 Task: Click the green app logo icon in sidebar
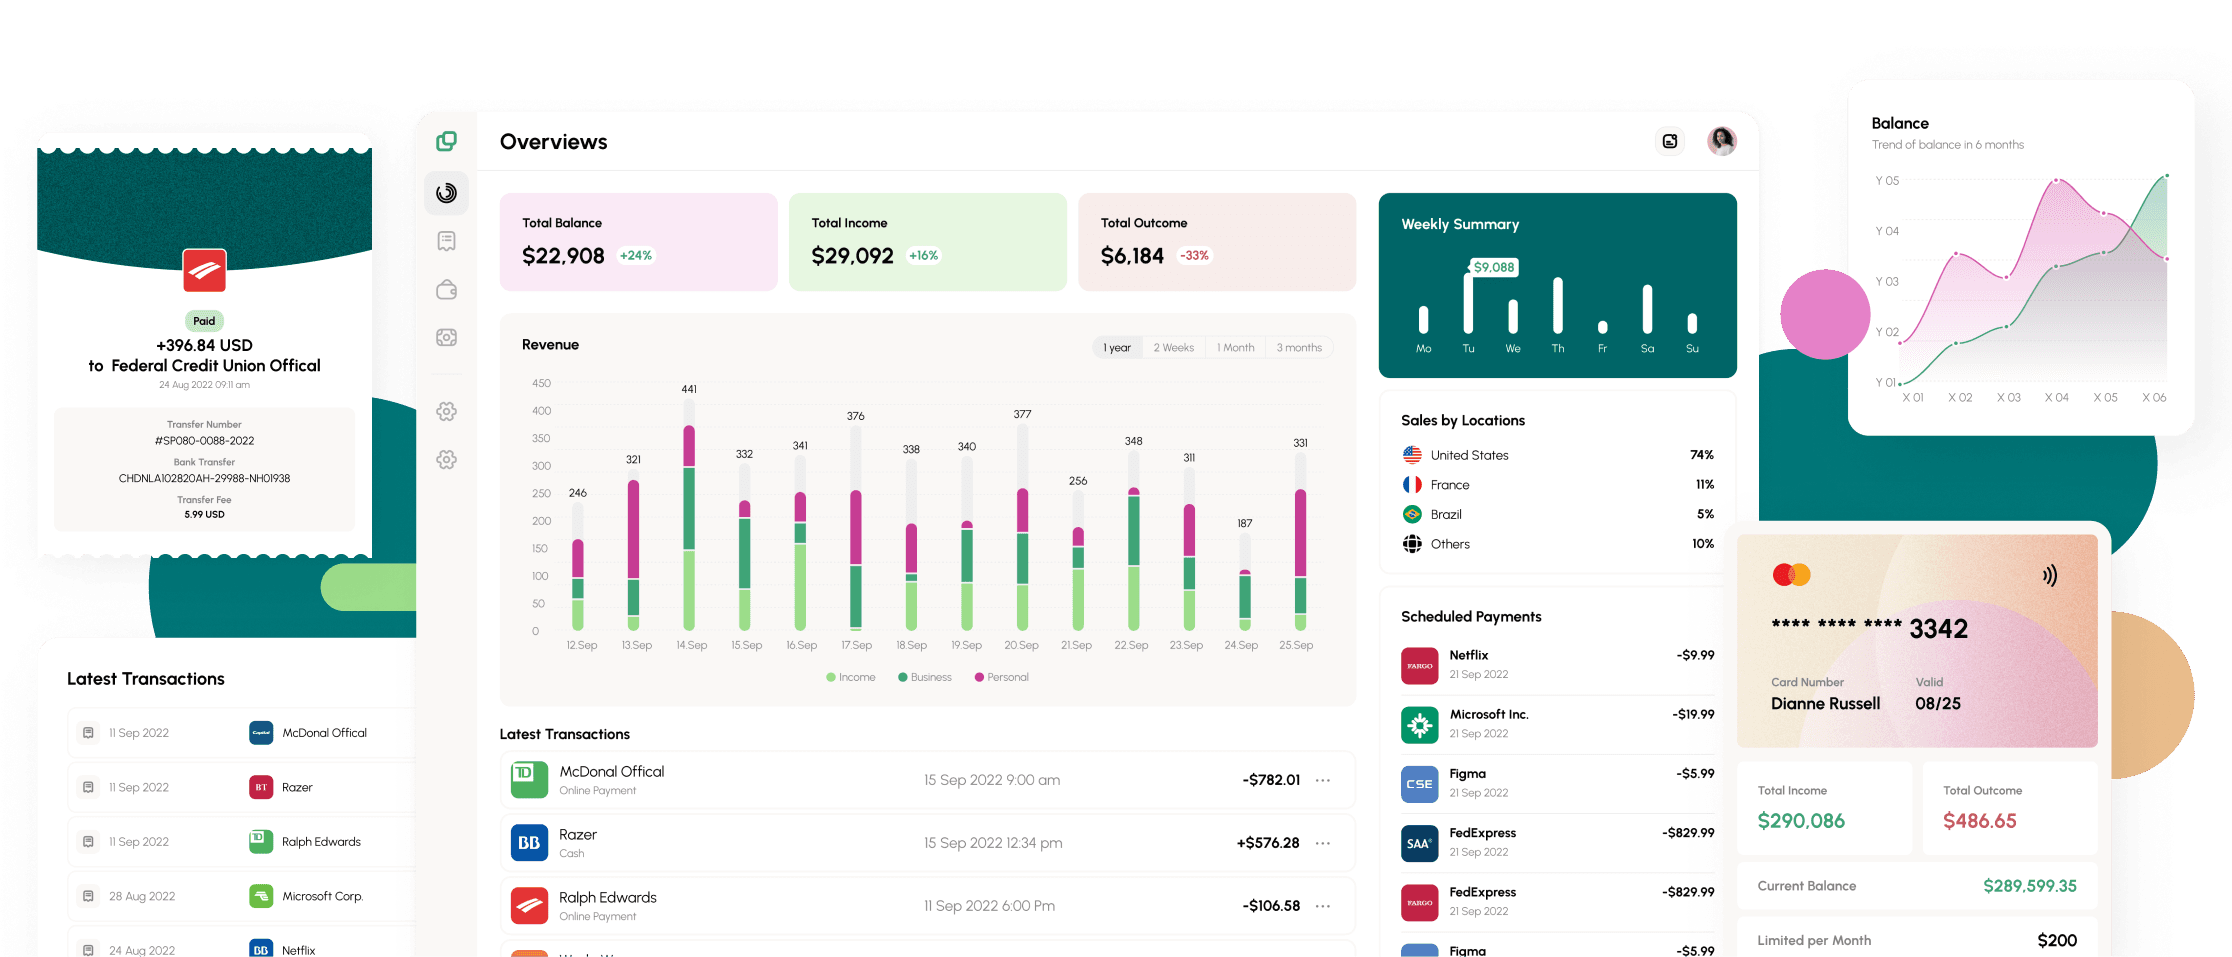point(446,142)
